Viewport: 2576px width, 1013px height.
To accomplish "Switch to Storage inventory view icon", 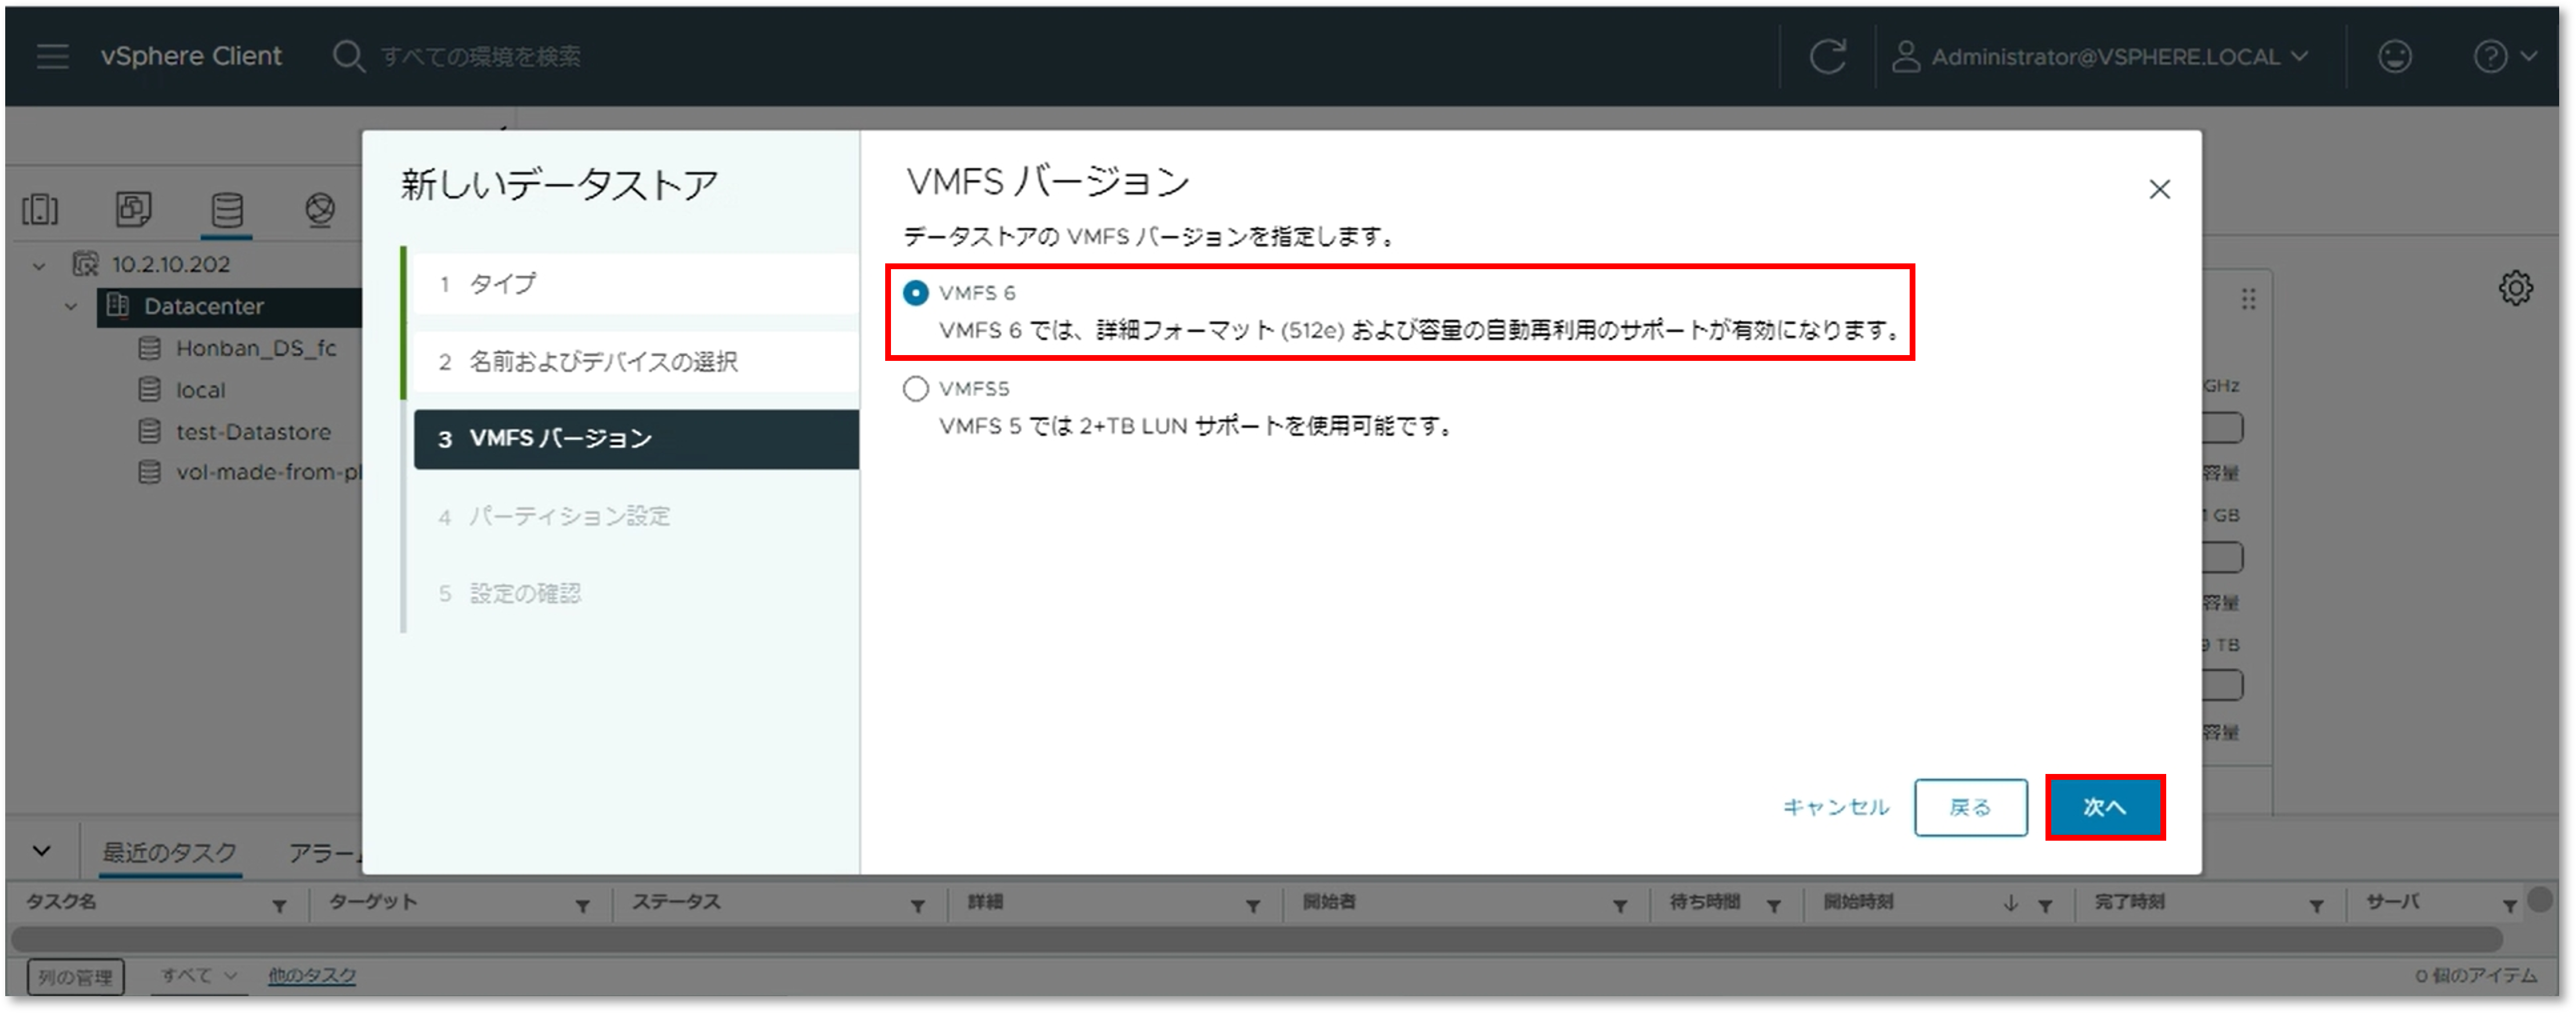I will tap(227, 209).
